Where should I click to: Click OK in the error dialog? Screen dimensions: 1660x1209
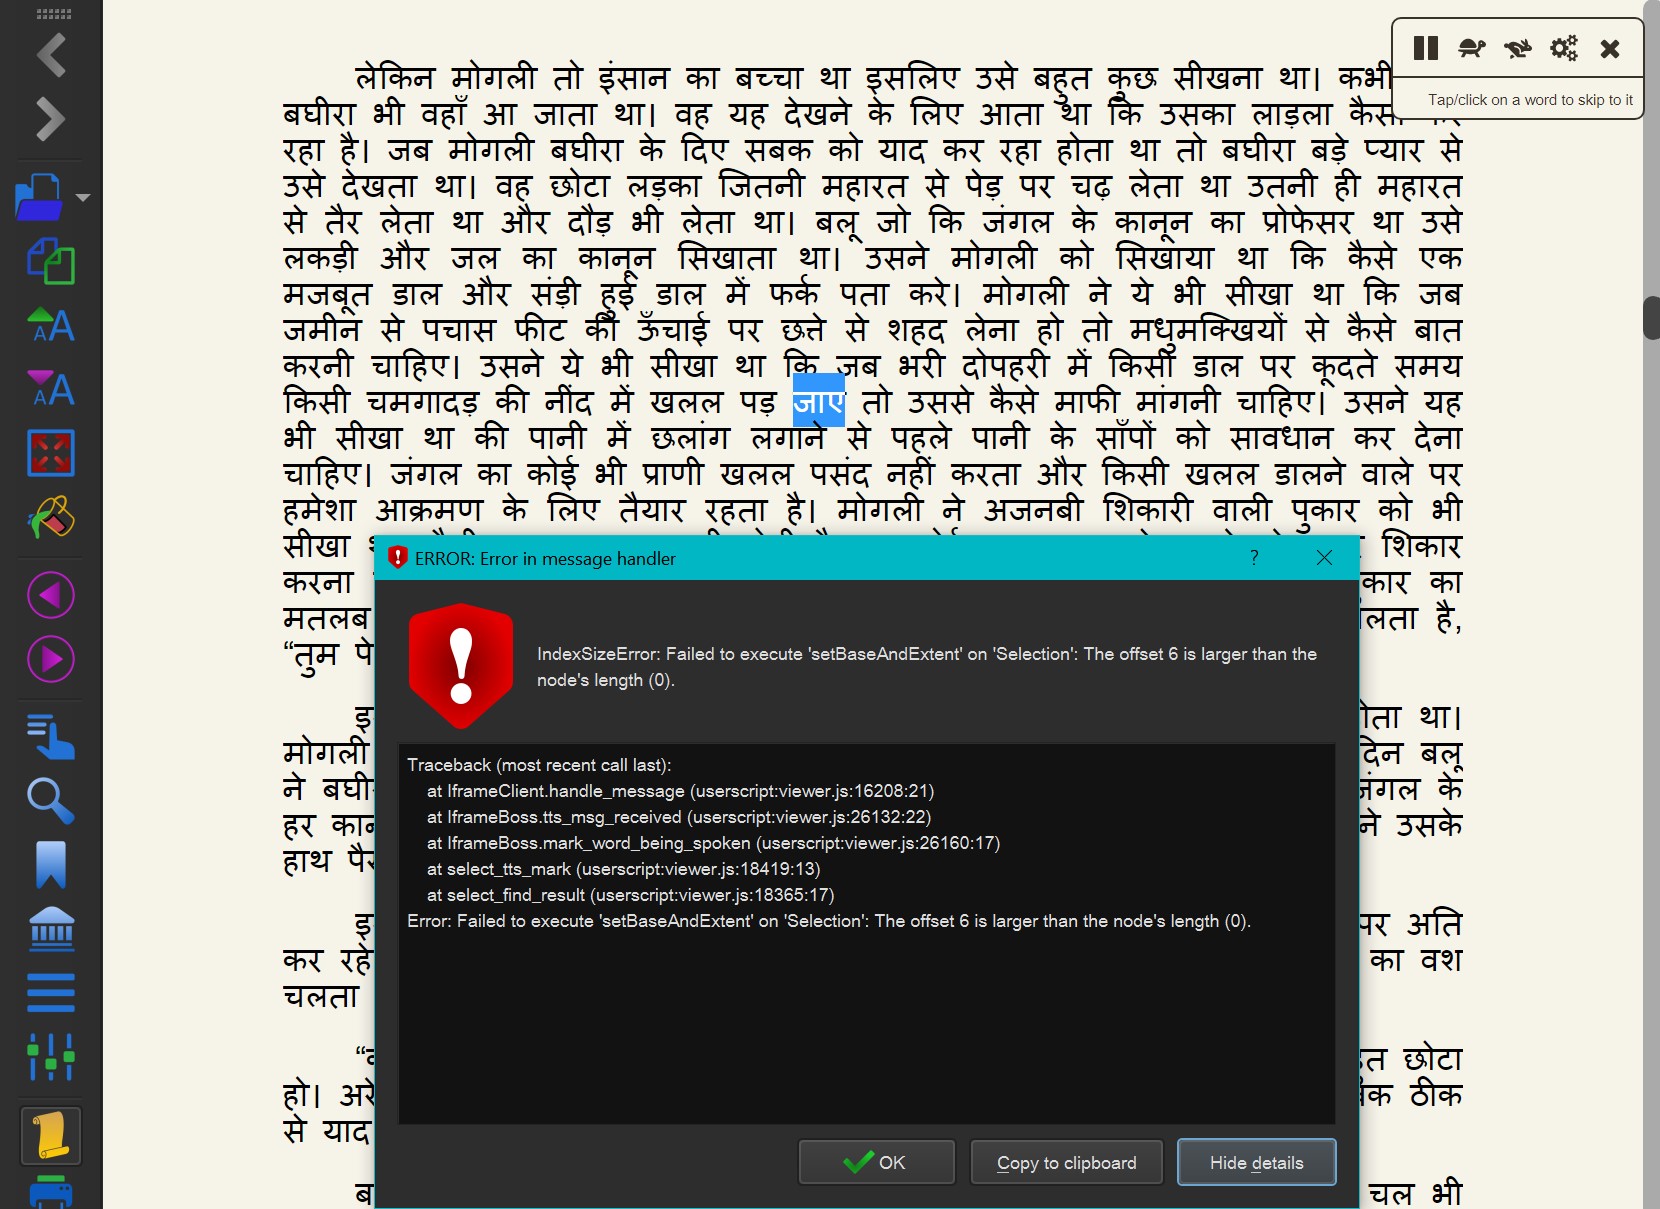(x=876, y=1162)
